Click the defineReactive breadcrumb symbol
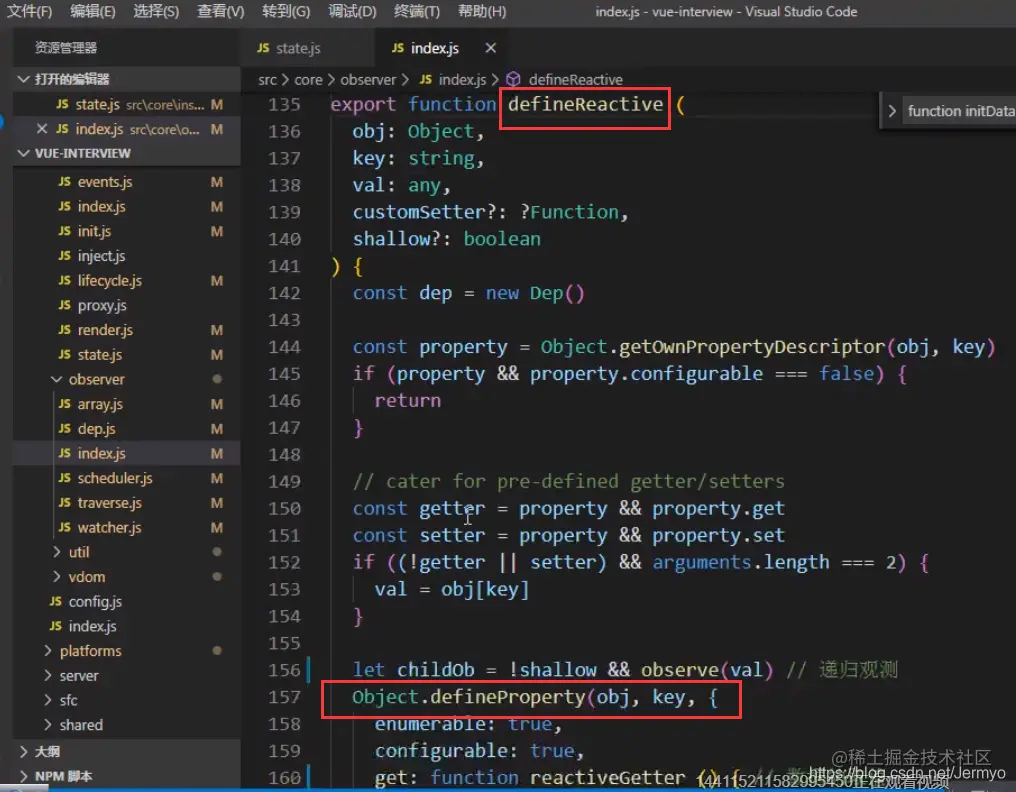The height and width of the screenshot is (792, 1016). coord(575,80)
